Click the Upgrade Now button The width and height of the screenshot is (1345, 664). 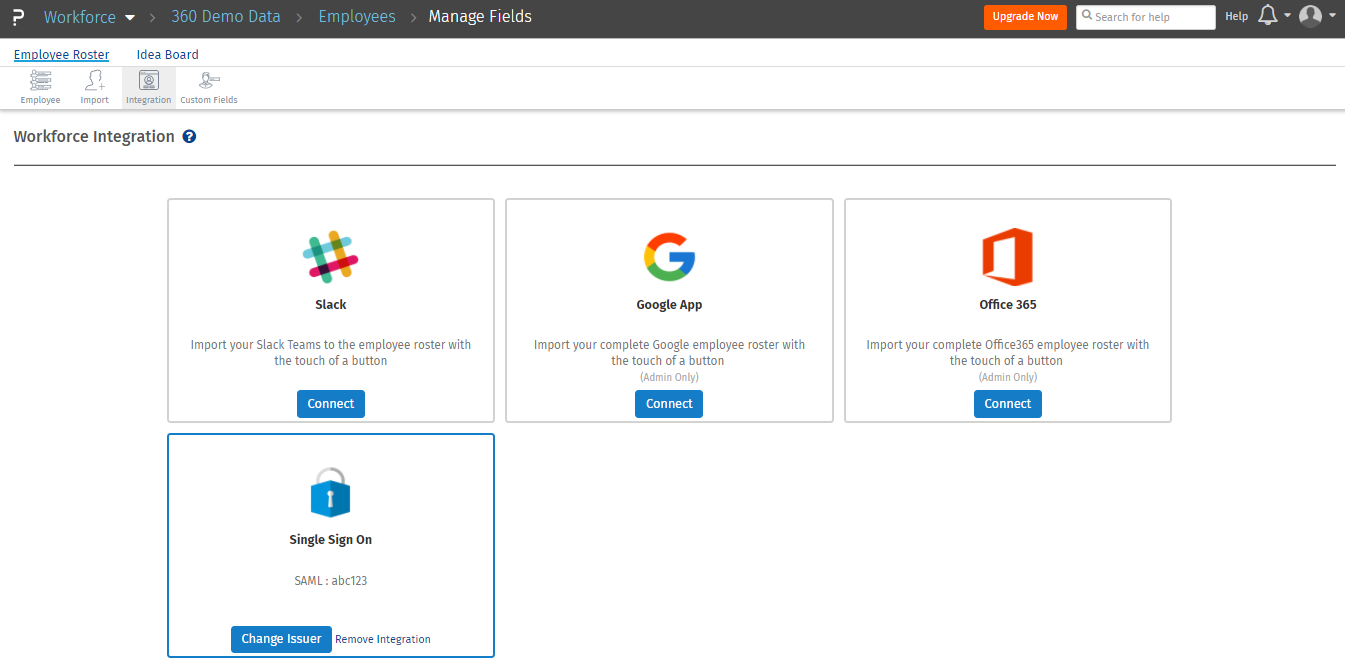[1025, 17]
